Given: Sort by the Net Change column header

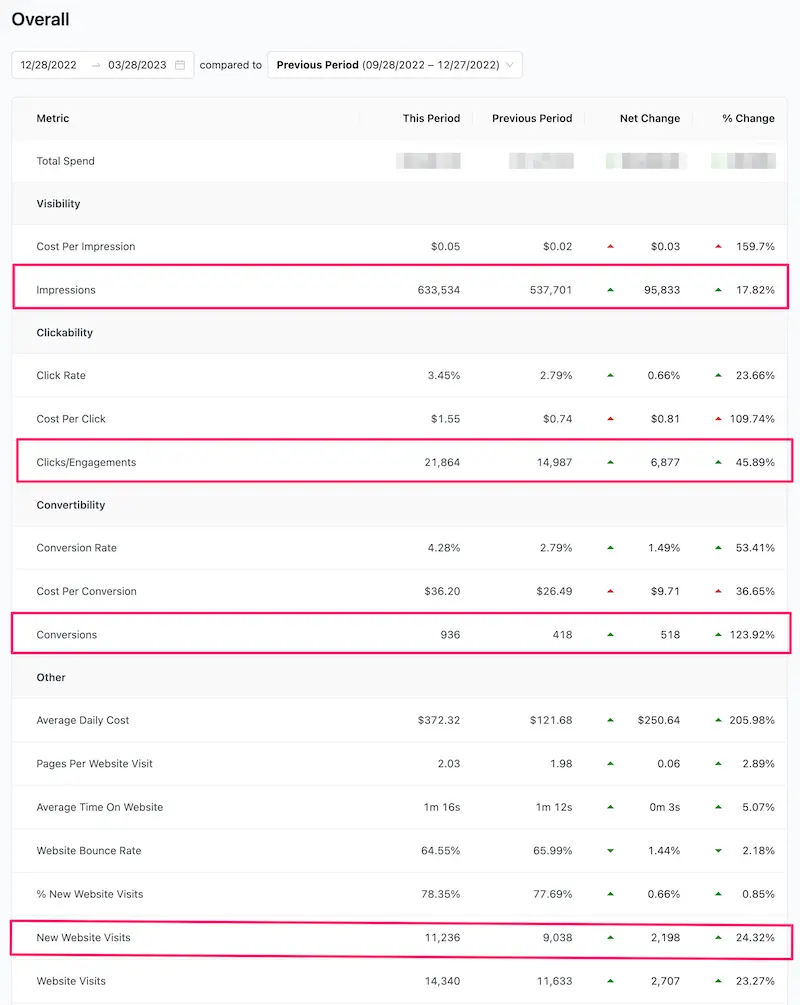Looking at the screenshot, I should tap(649, 118).
